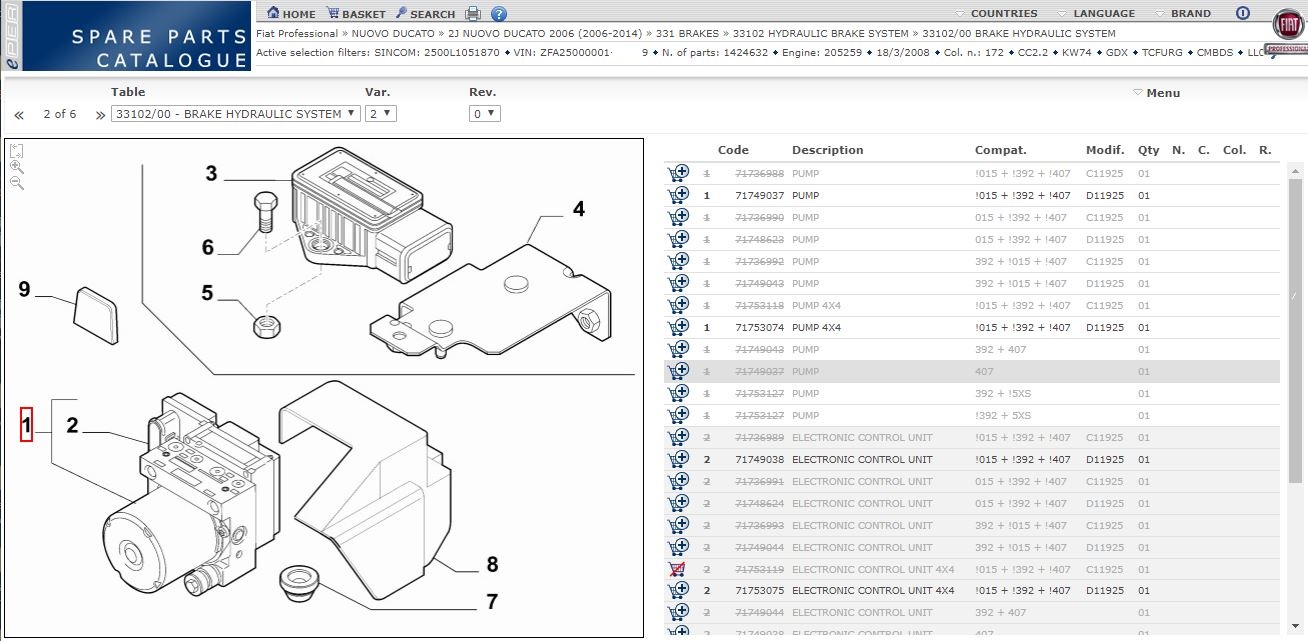Select callout number 9 in the diagram
This screenshot has width=1308, height=641.
pyautogui.click(x=24, y=290)
